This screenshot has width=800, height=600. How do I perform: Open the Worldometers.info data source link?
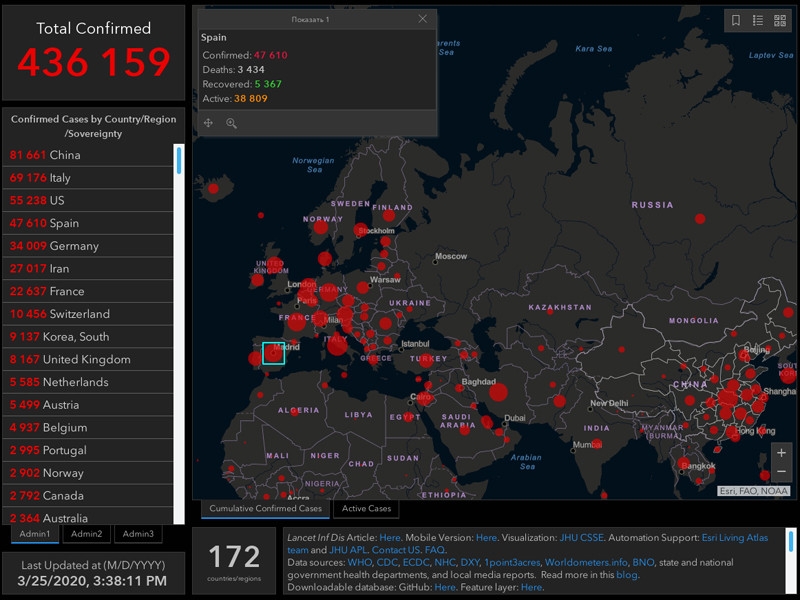coord(587,562)
